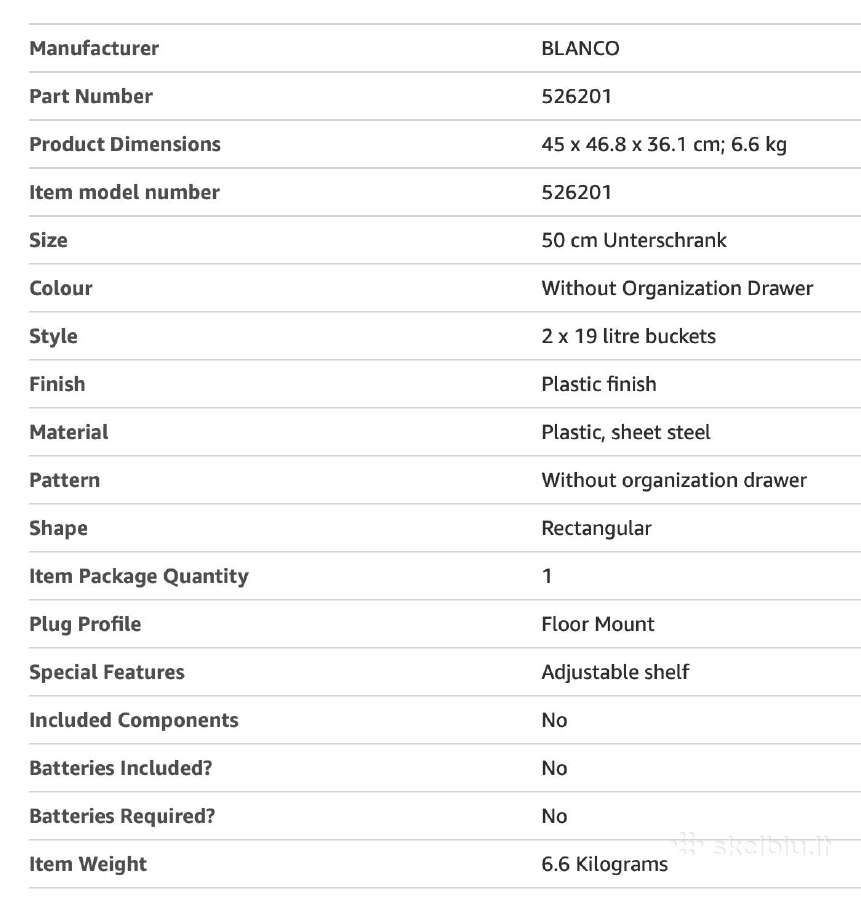Click the Floor Mount plug profile value
Screen dimensions: 861x900
(598, 624)
